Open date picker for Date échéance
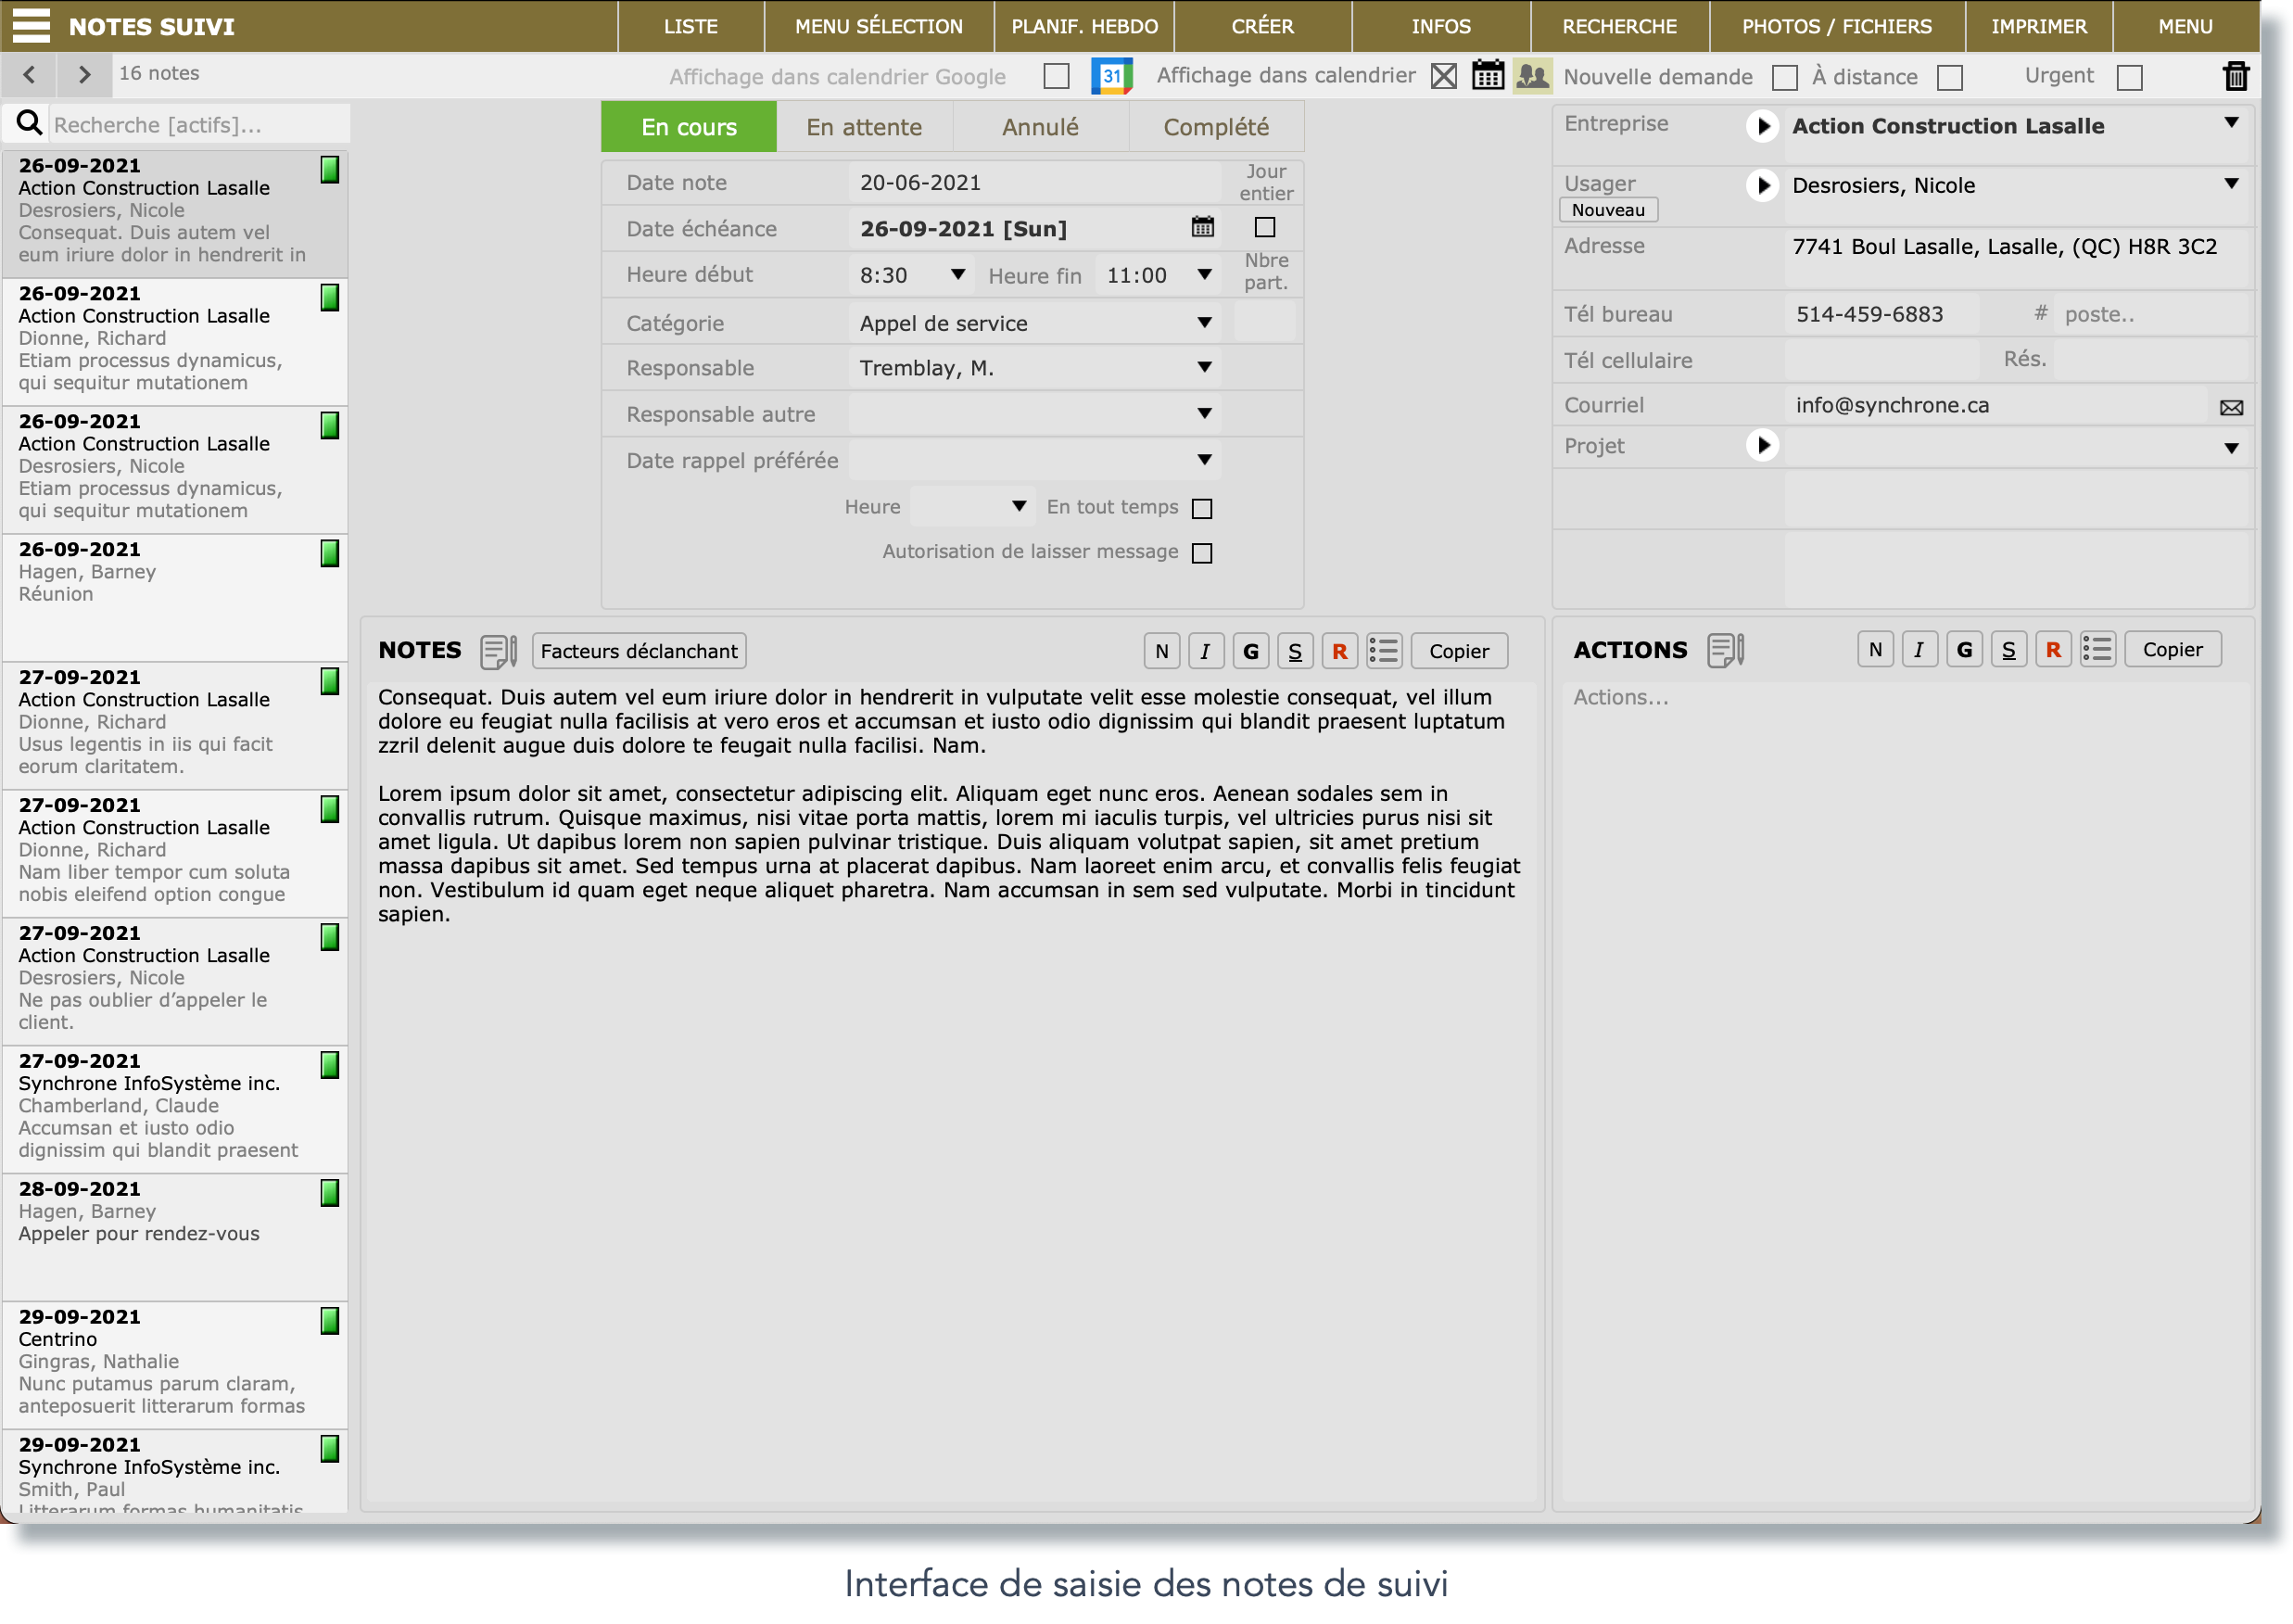This screenshot has height=1624, width=2293. click(x=1202, y=227)
